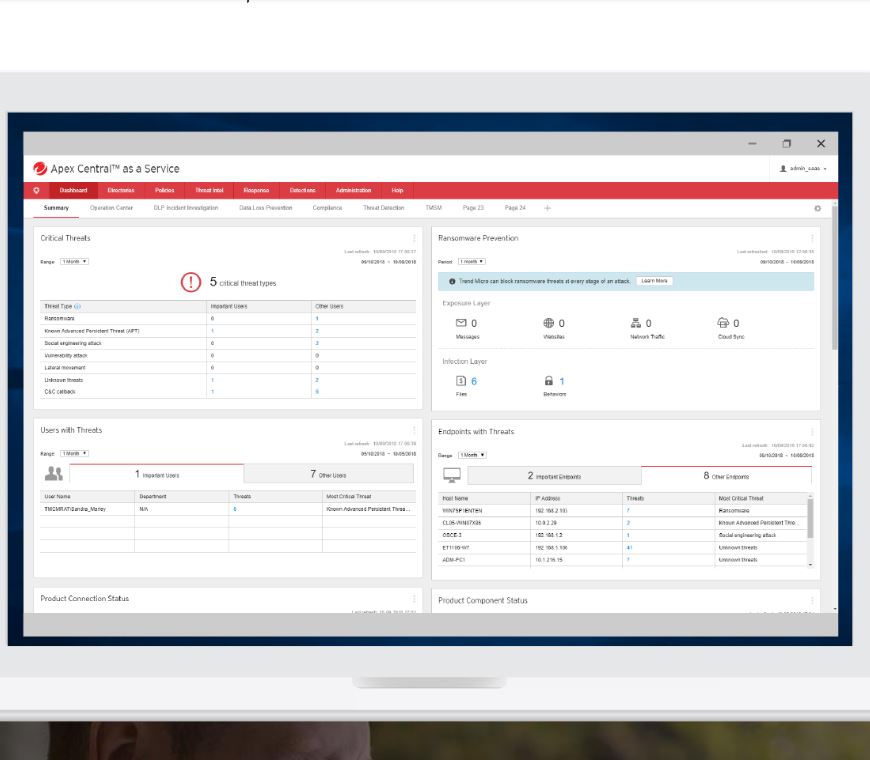Switch to the Page 23 tab
Screen dimensions: 870x760
[x=473, y=208]
